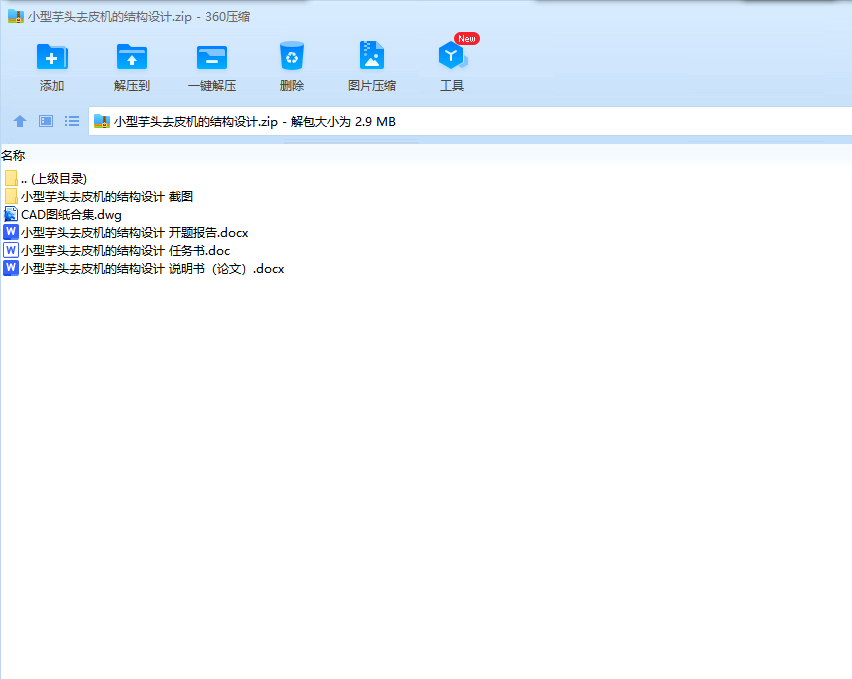Viewport: 852px width, 679px height.
Task: Click the 名称 column header
Action: (x=13, y=155)
